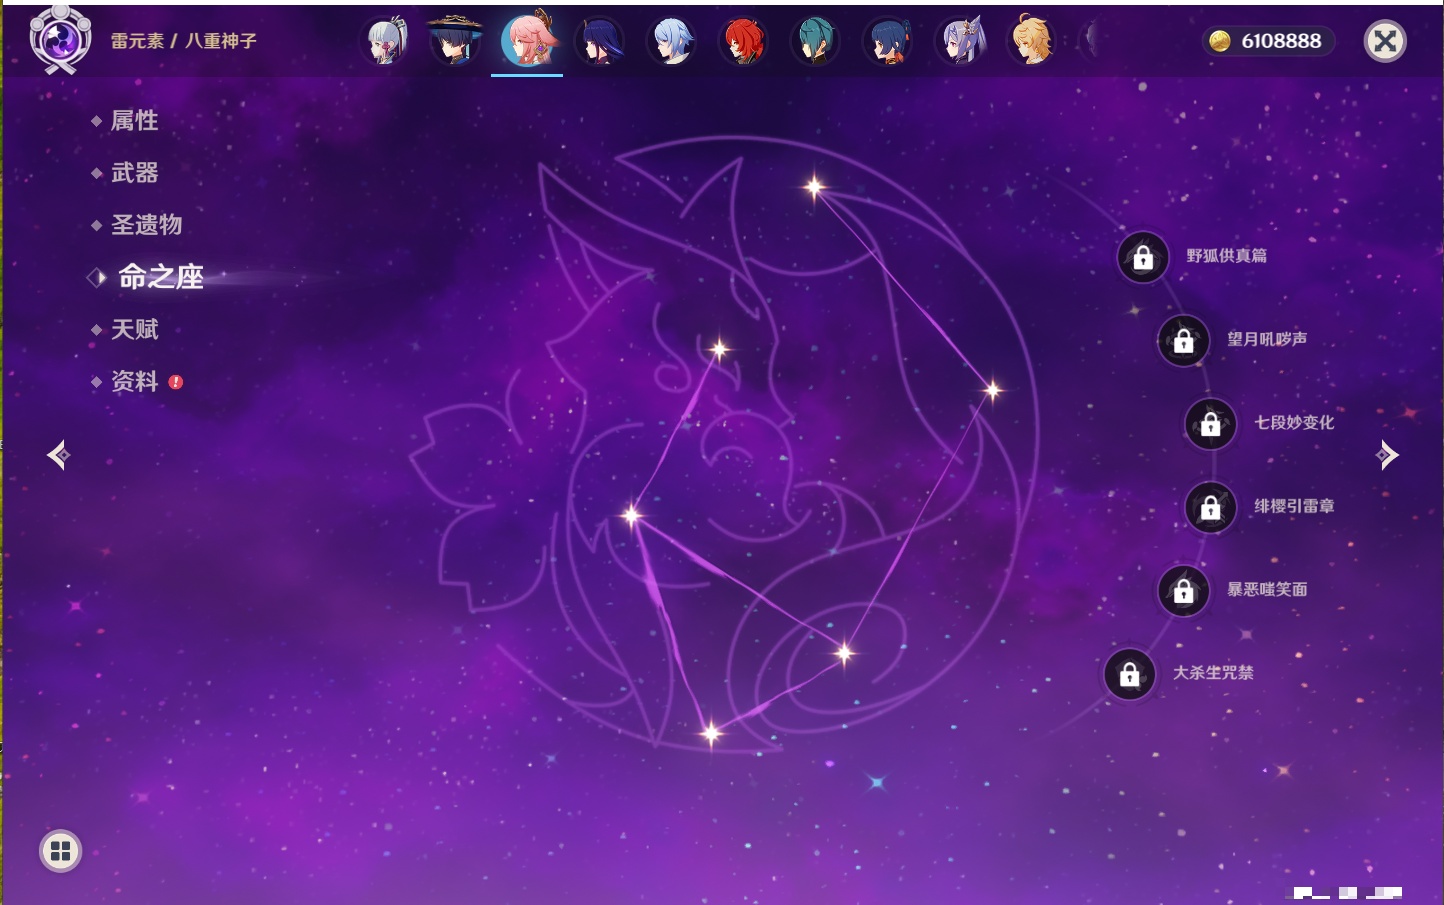Select the 命之座 constellation tab

160,277
